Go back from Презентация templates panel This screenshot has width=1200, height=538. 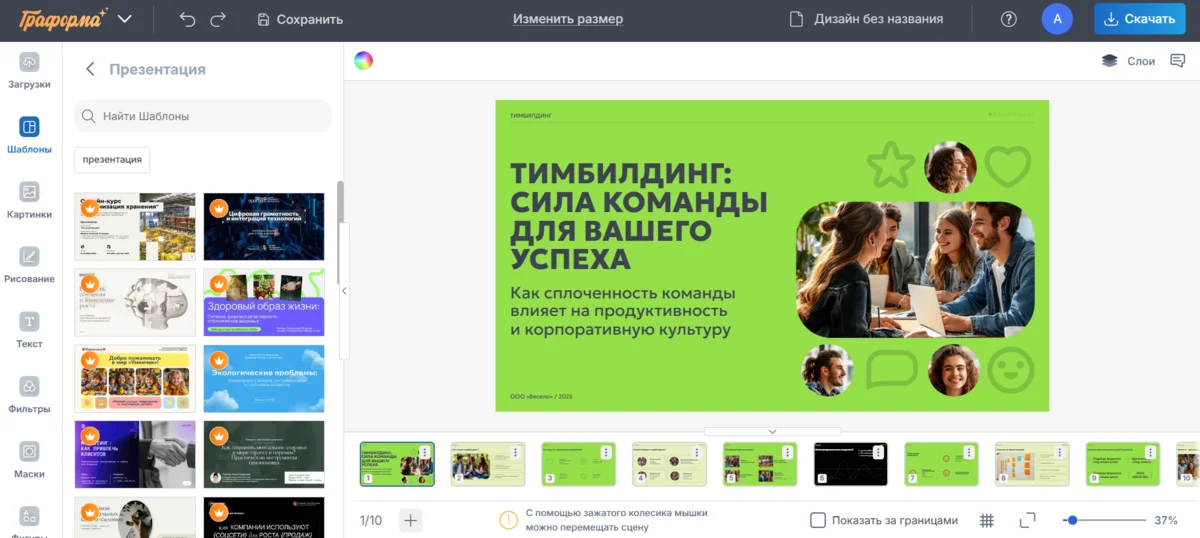pos(90,69)
